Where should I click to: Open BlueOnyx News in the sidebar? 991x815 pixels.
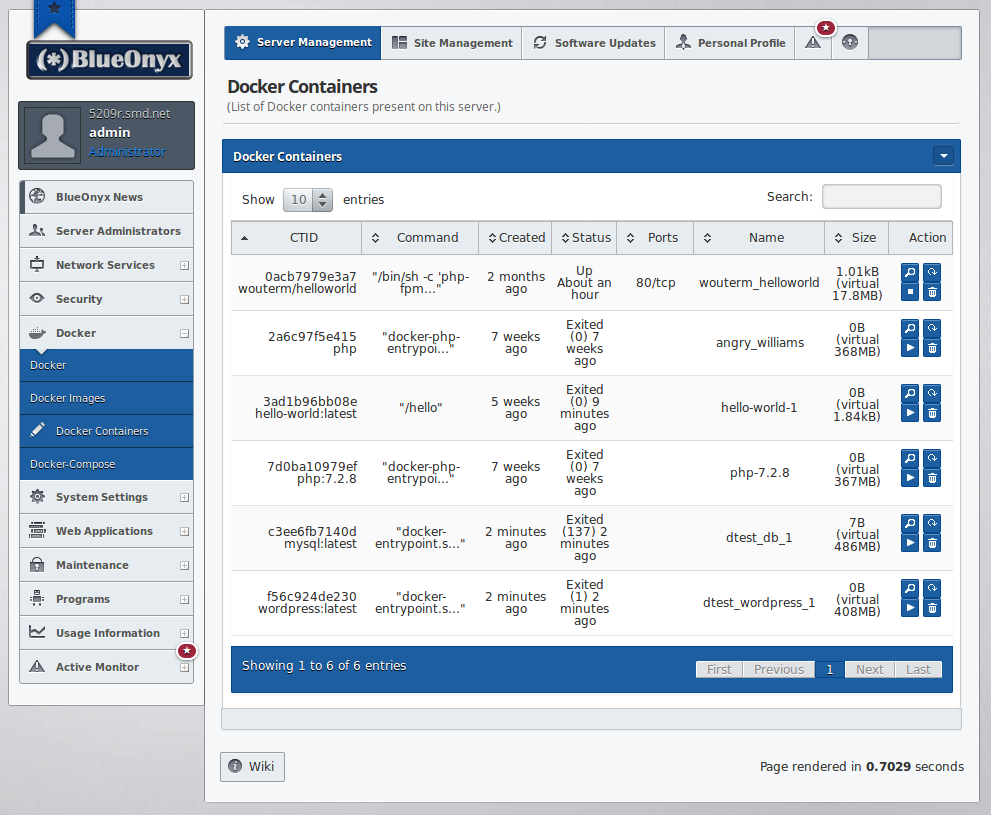107,197
